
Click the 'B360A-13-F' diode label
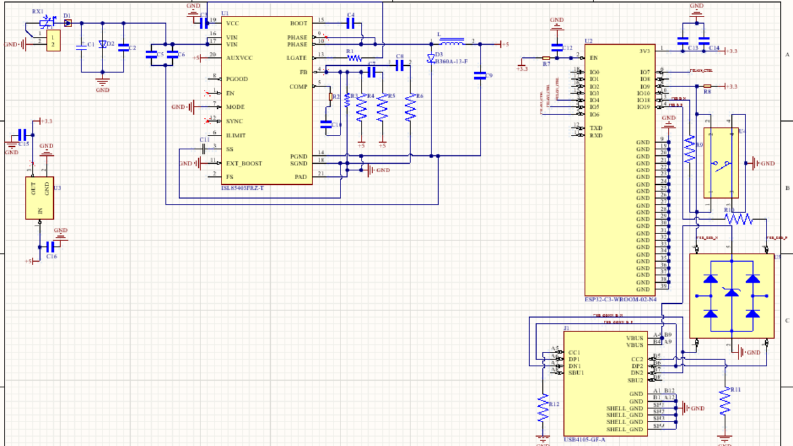click(x=452, y=62)
